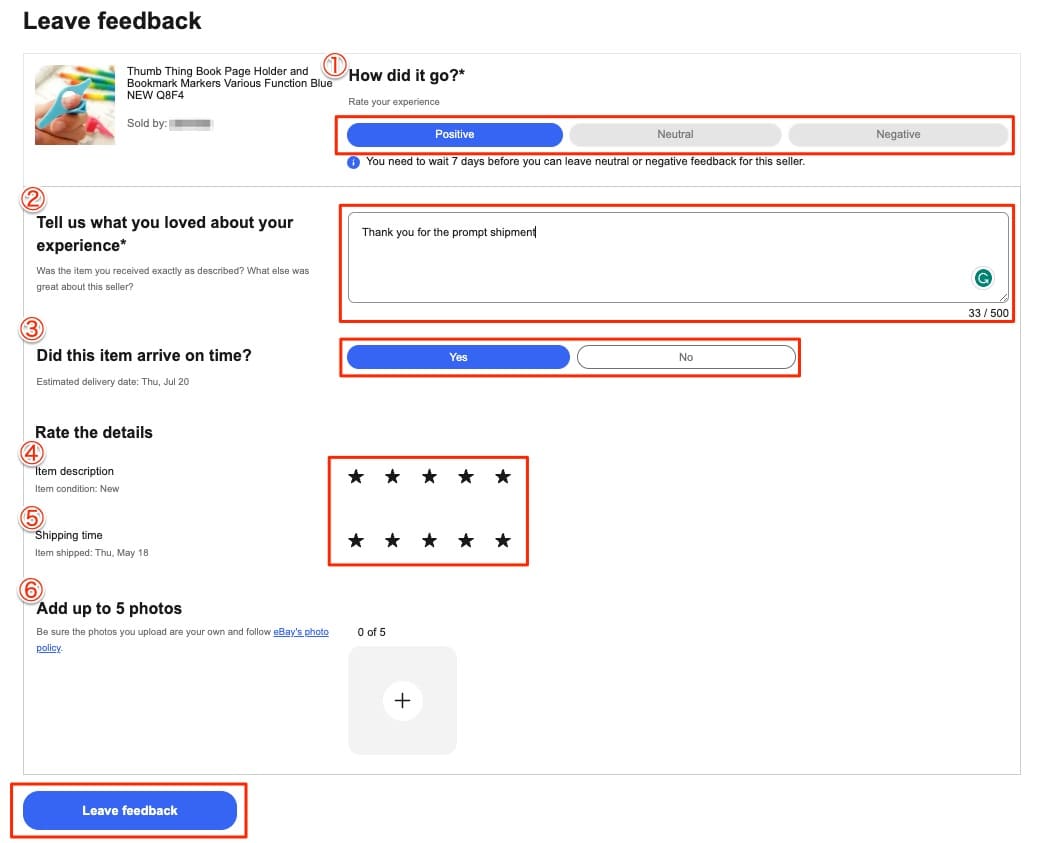Click the first star for Item description

(x=356, y=477)
